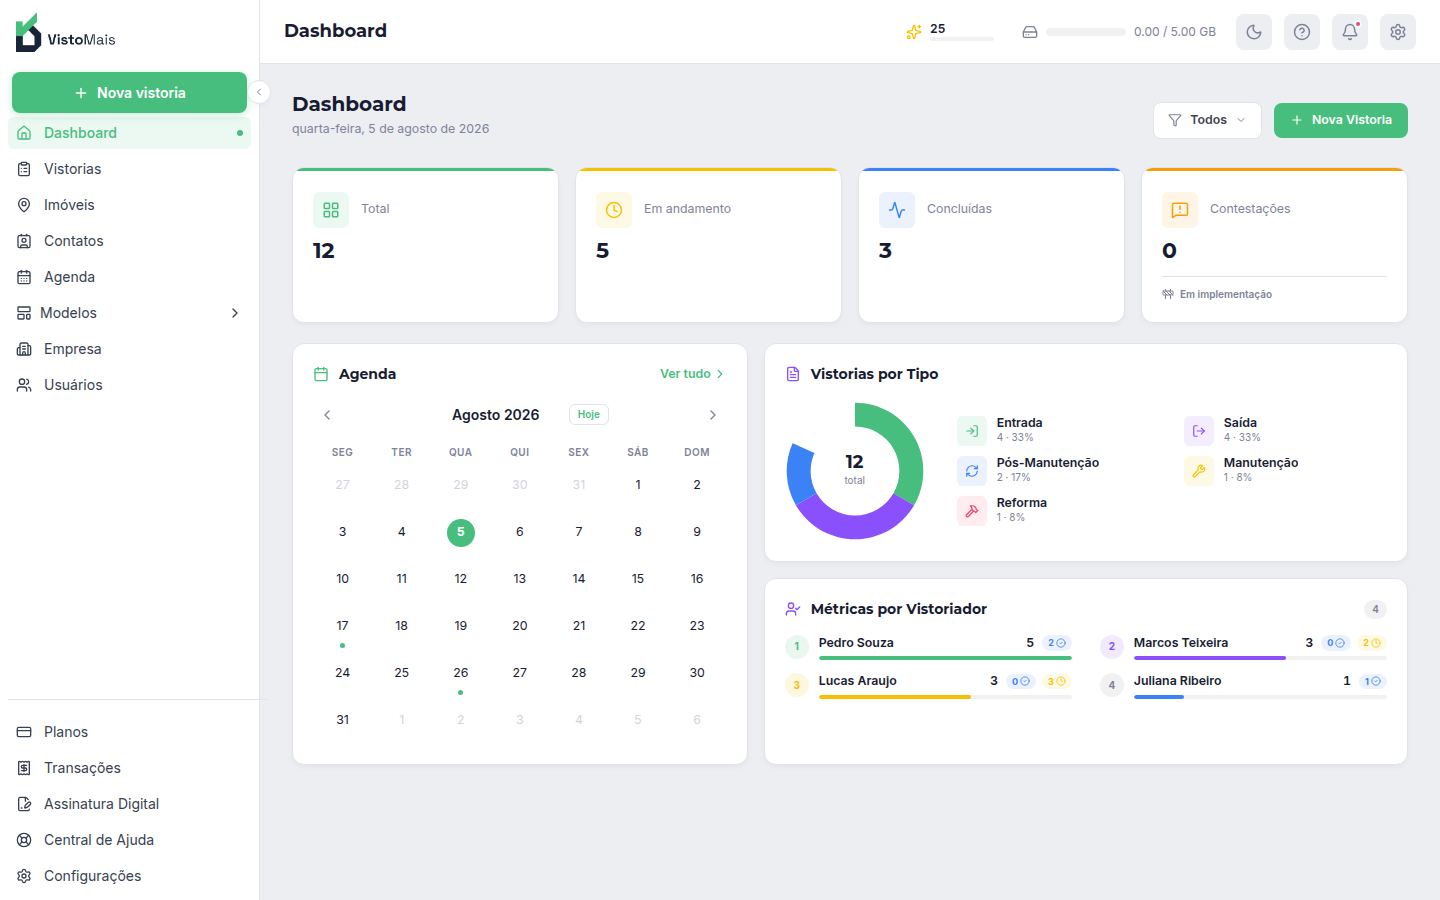Click the Contestações message icon
Image resolution: width=1440 pixels, height=900 pixels.
coord(1180,210)
